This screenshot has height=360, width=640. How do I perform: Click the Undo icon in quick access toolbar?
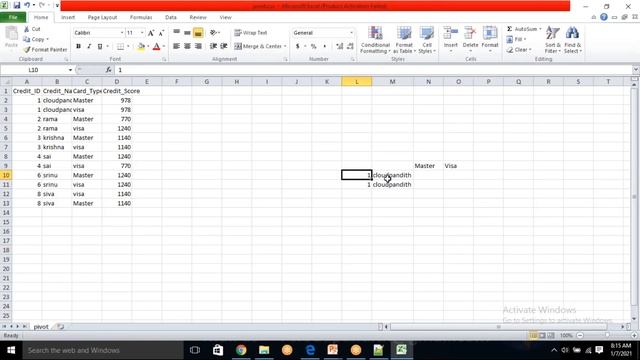tap(27, 6)
